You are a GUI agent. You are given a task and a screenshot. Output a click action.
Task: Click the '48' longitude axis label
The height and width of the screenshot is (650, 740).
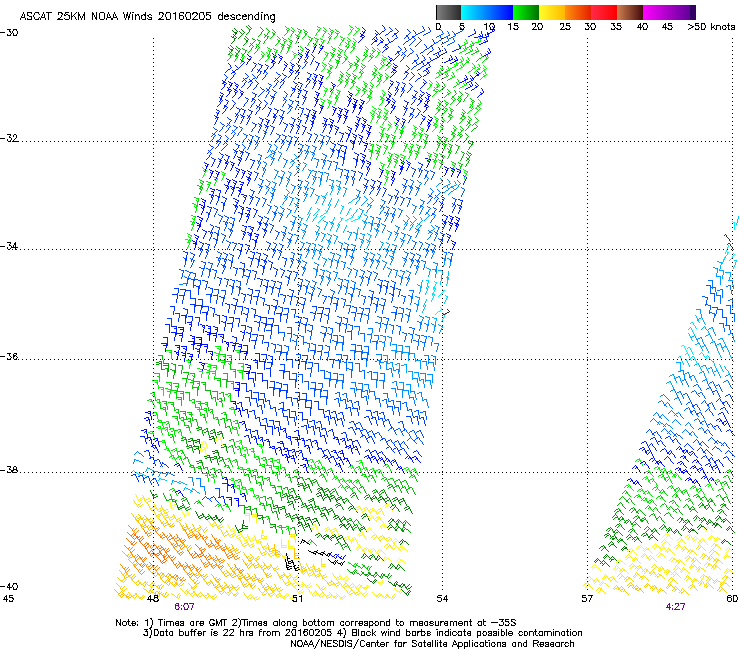coord(152,599)
